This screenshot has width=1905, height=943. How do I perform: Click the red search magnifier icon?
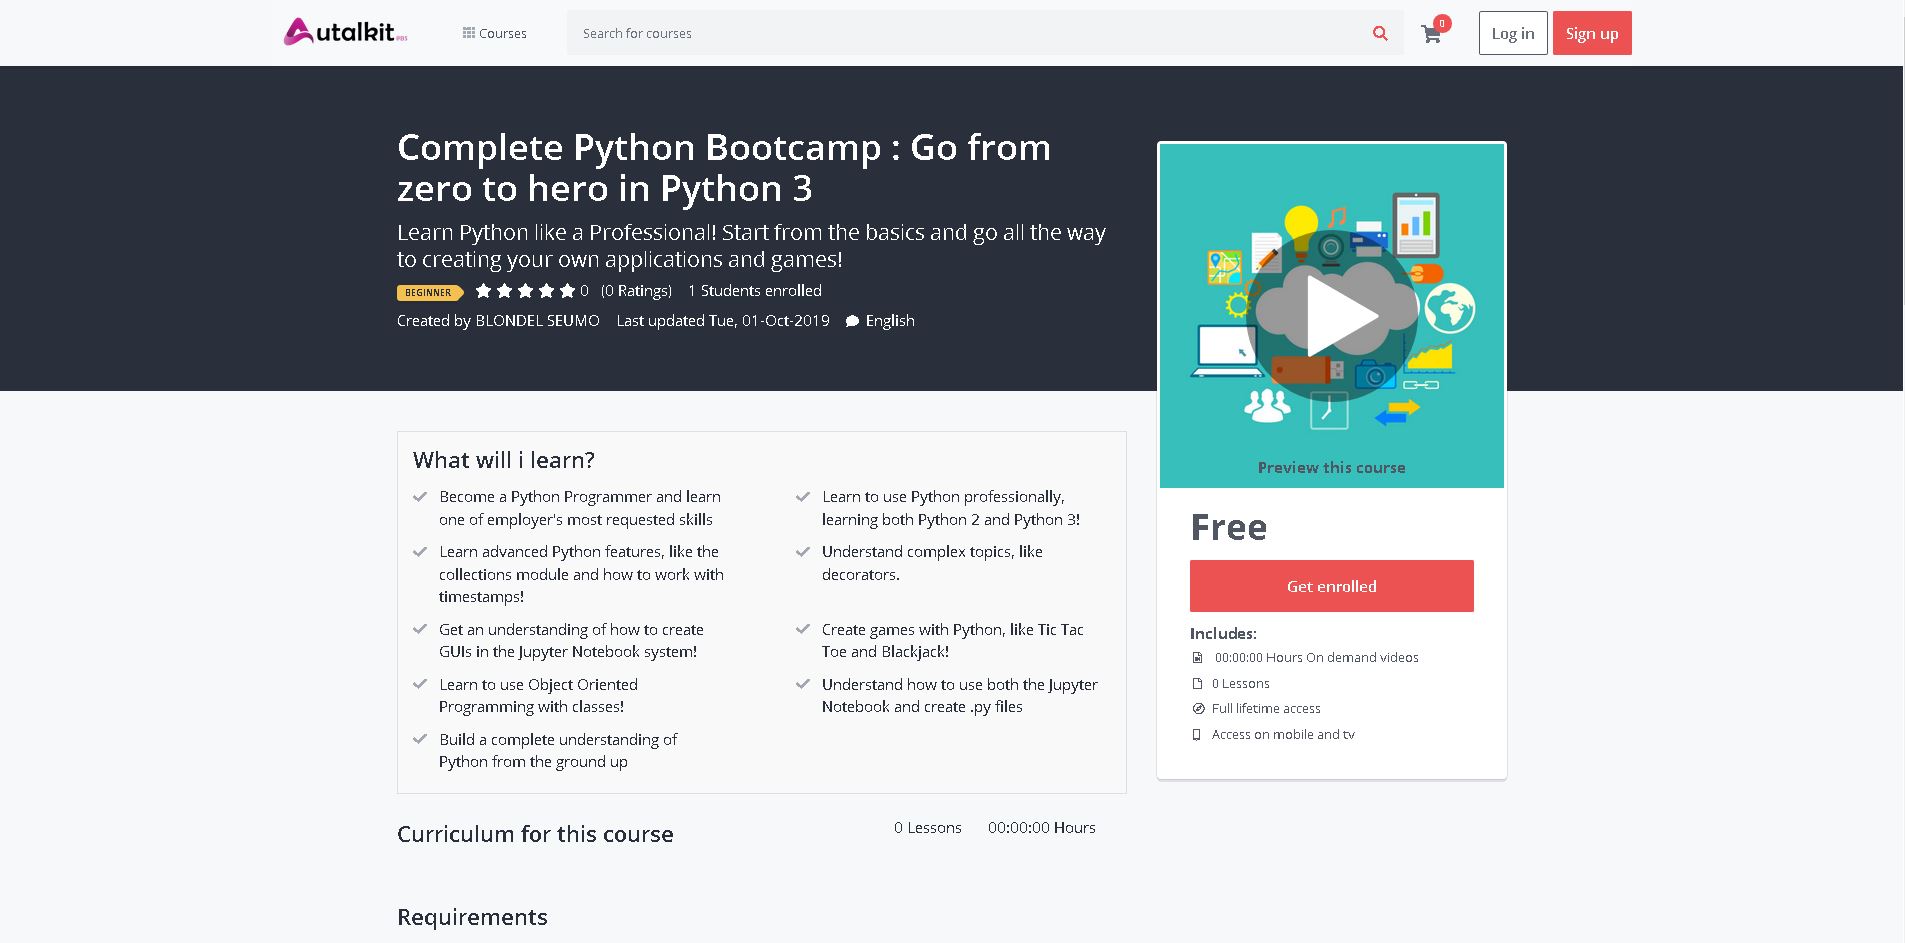[1380, 33]
